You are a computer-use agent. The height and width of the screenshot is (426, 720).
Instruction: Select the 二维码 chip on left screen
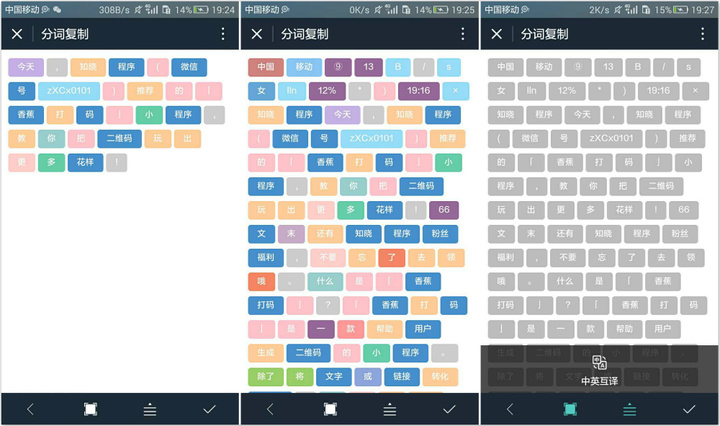pyautogui.click(x=119, y=139)
